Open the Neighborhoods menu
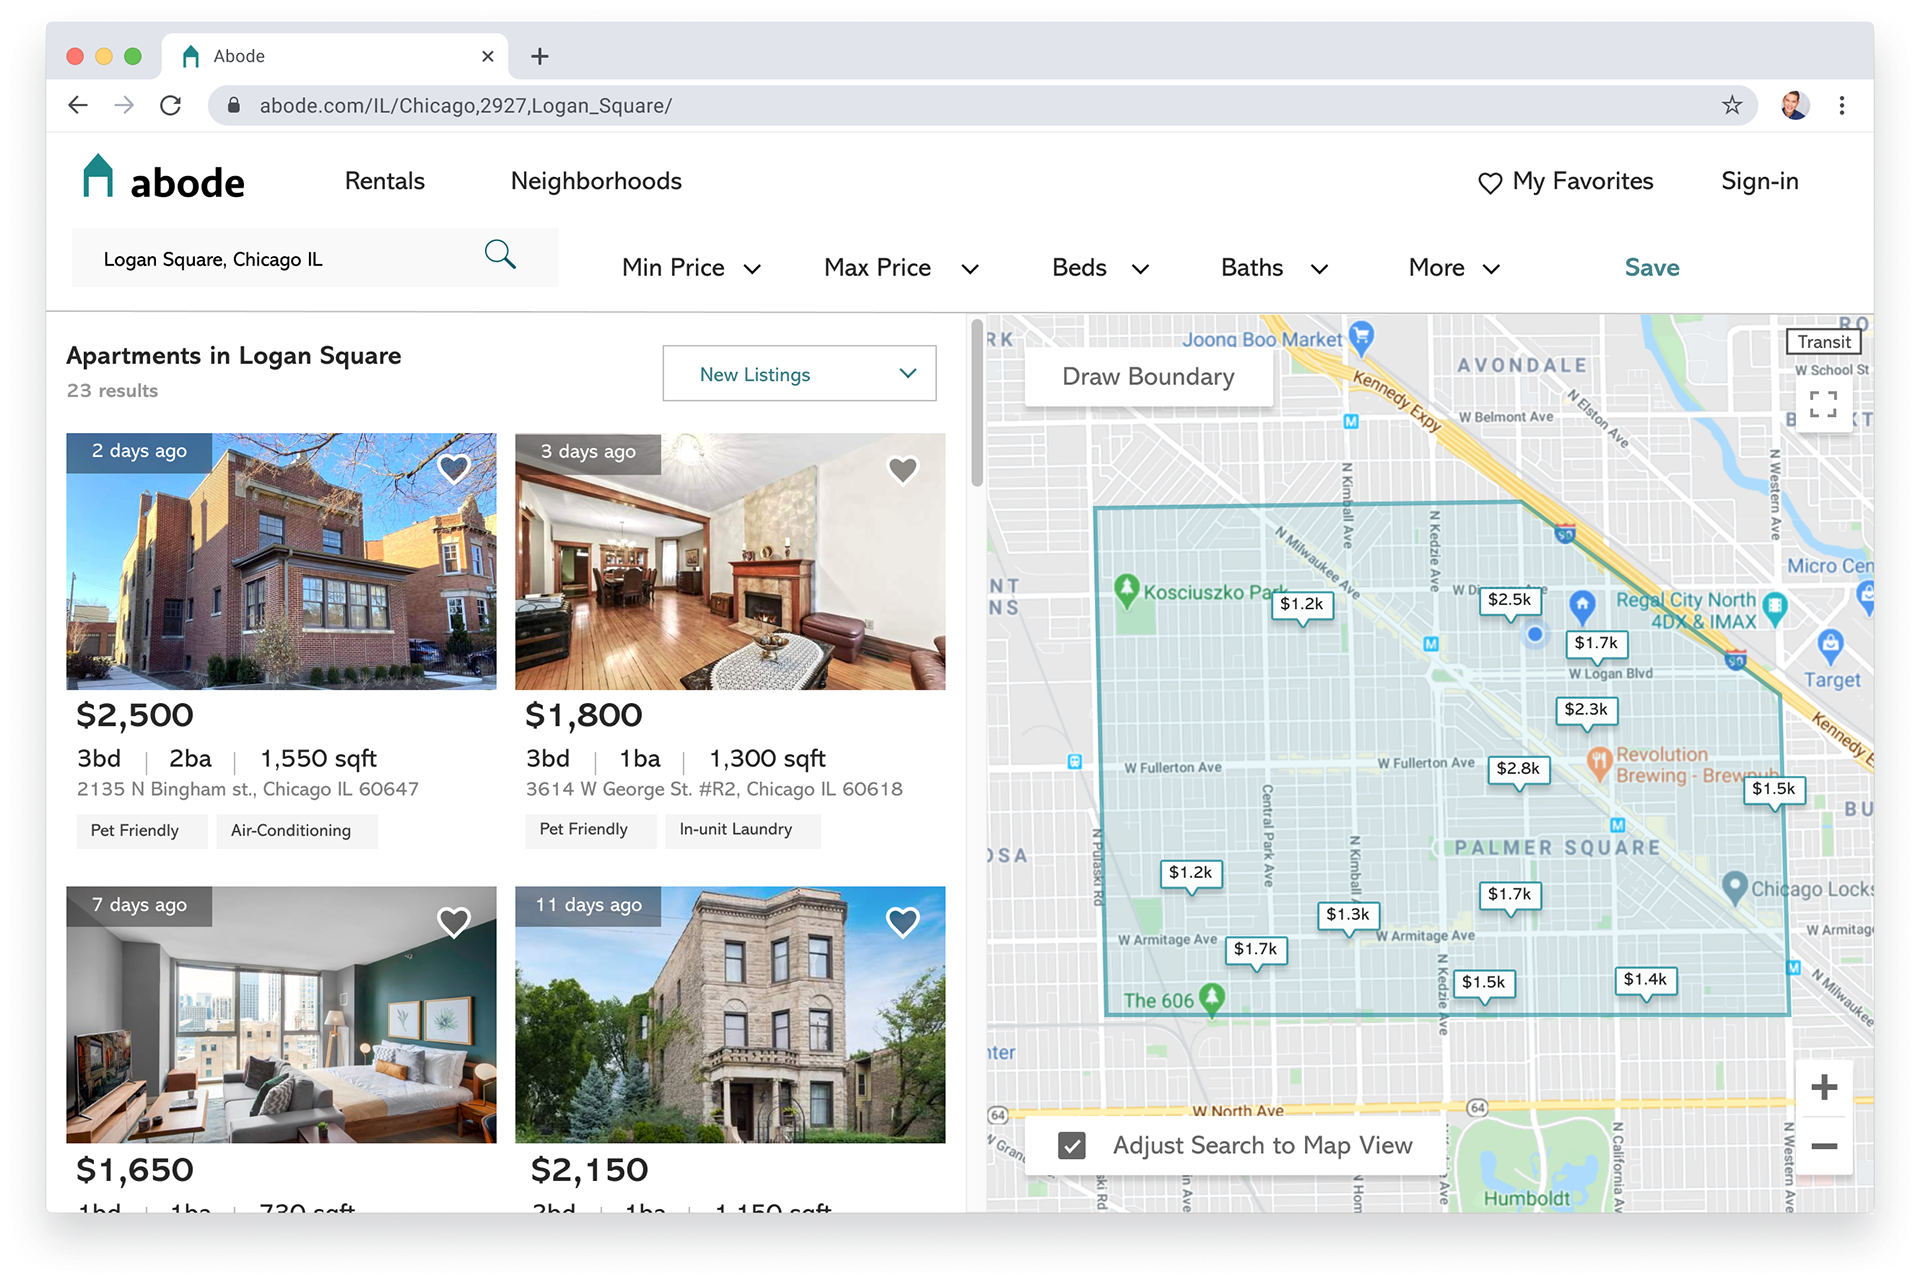The width and height of the screenshot is (1920, 1282). (x=596, y=181)
